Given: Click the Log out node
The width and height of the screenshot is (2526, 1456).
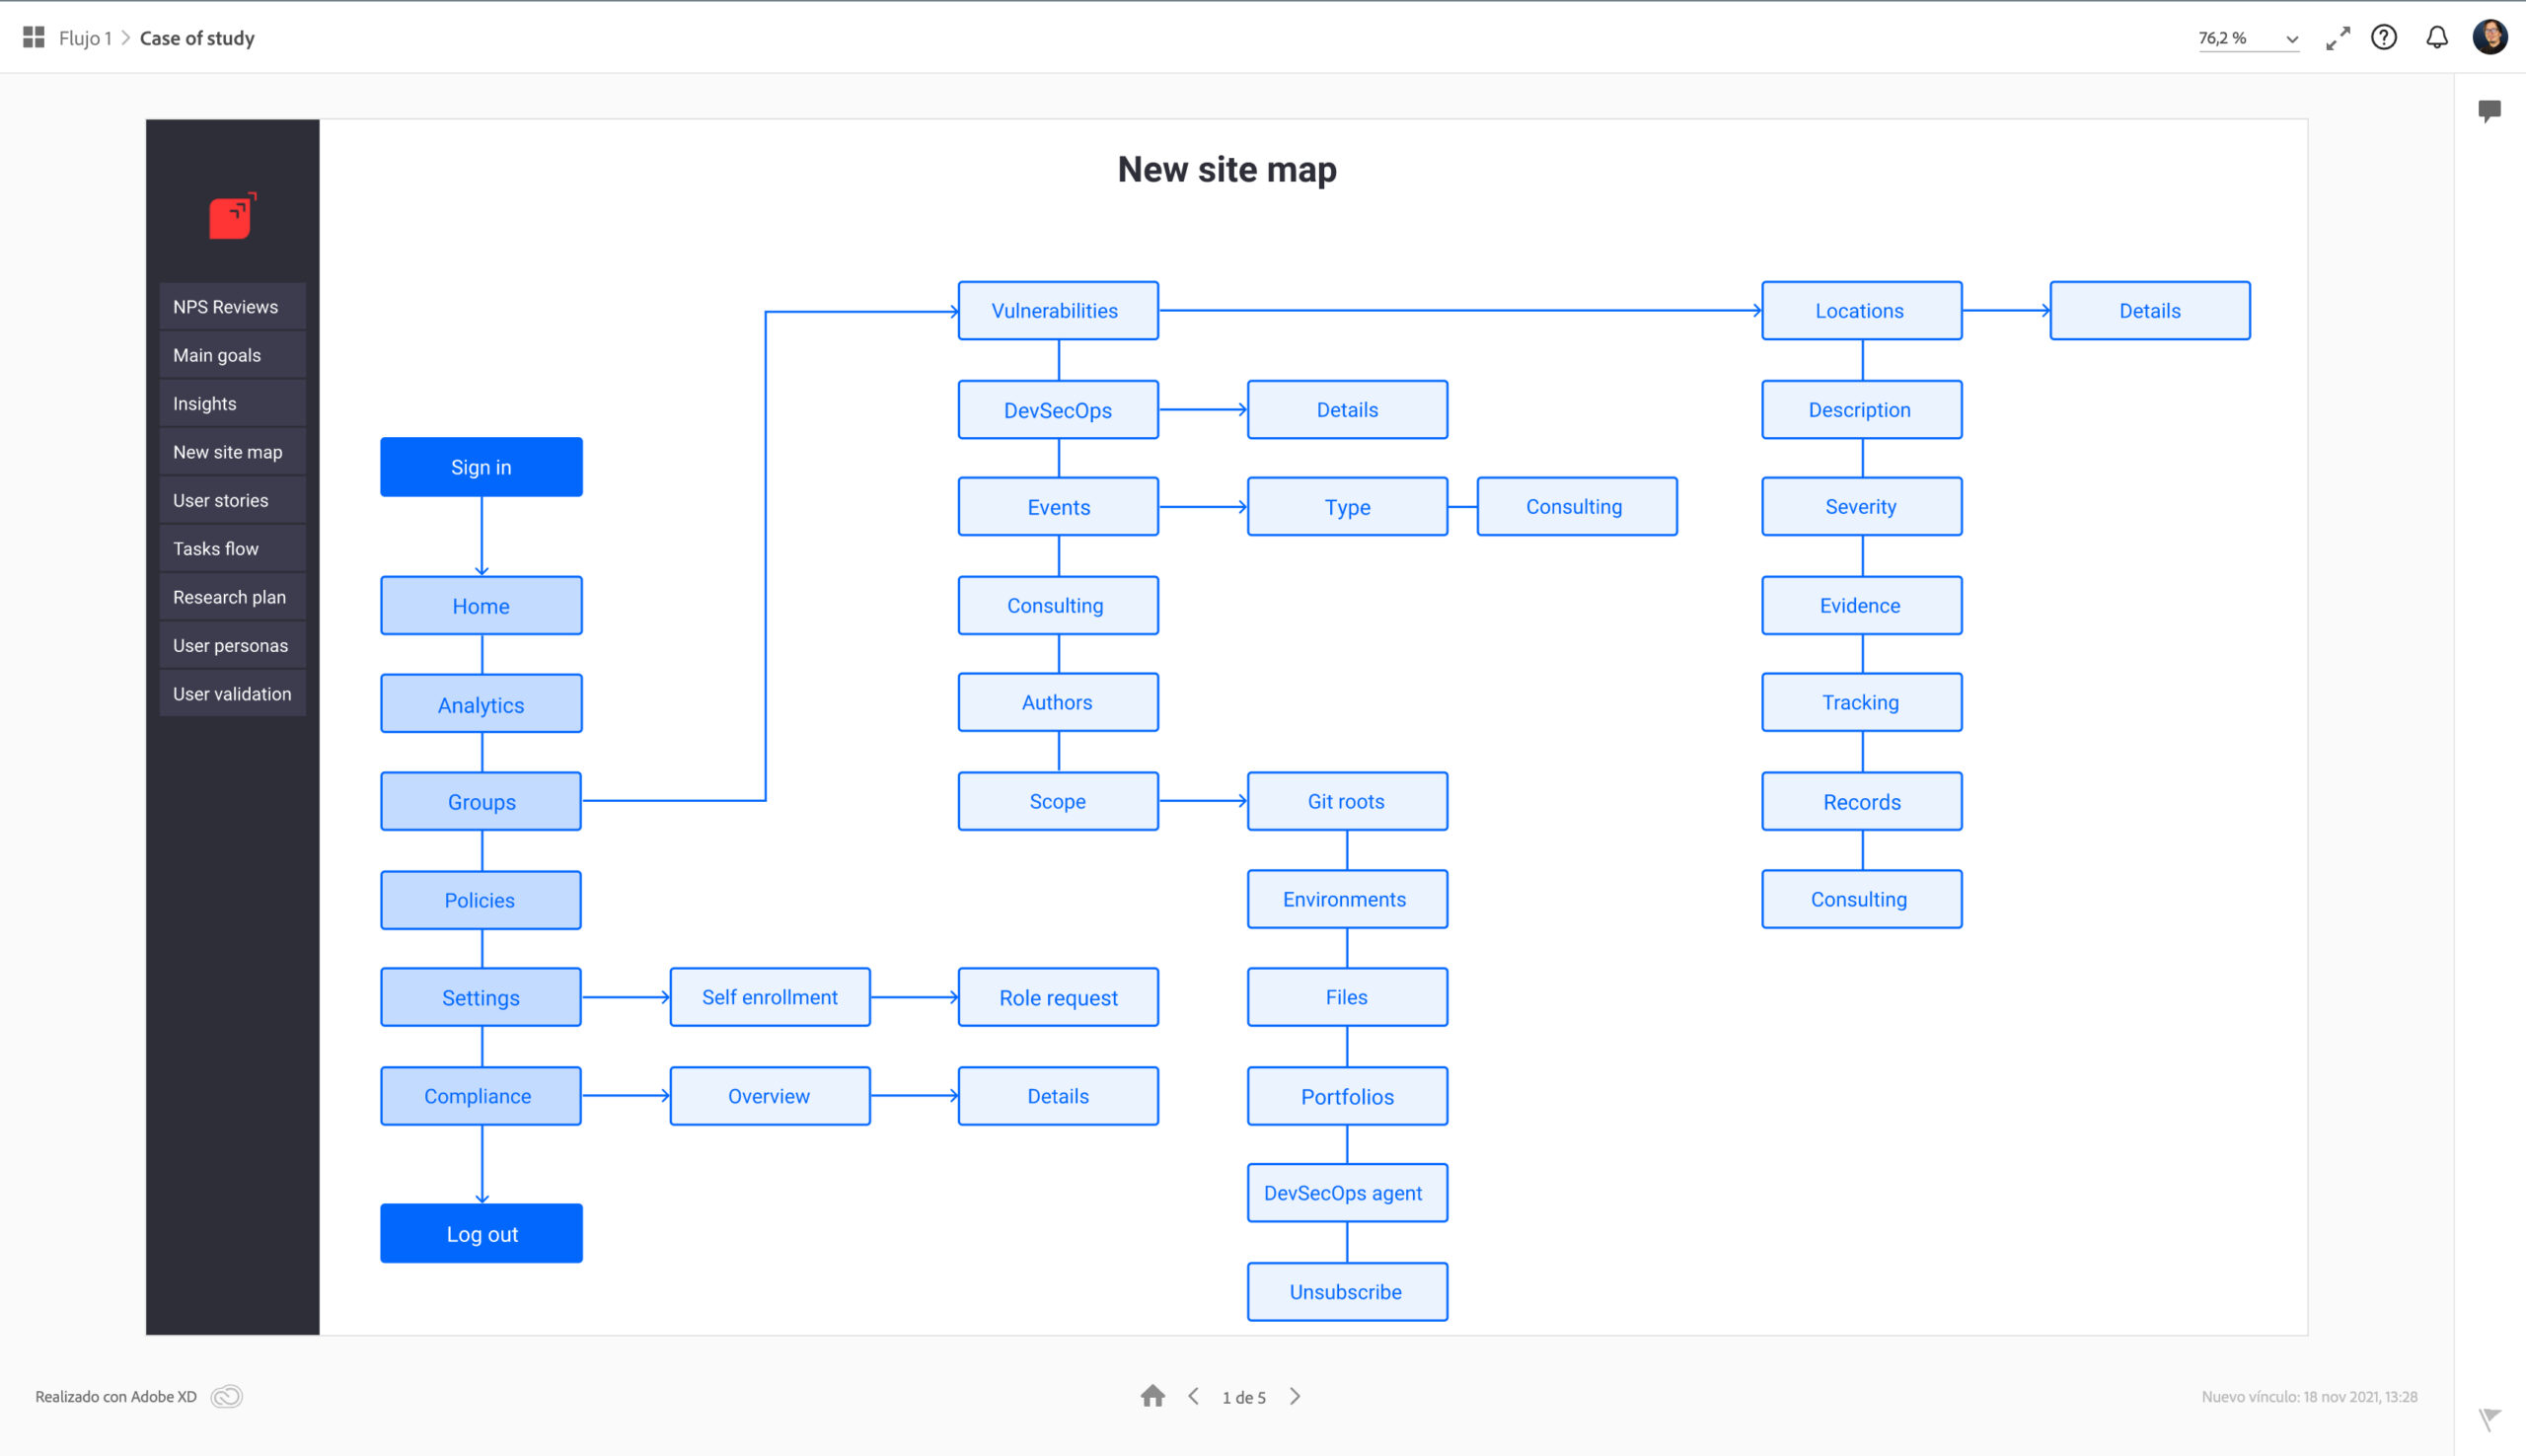Looking at the screenshot, I should [x=481, y=1233].
